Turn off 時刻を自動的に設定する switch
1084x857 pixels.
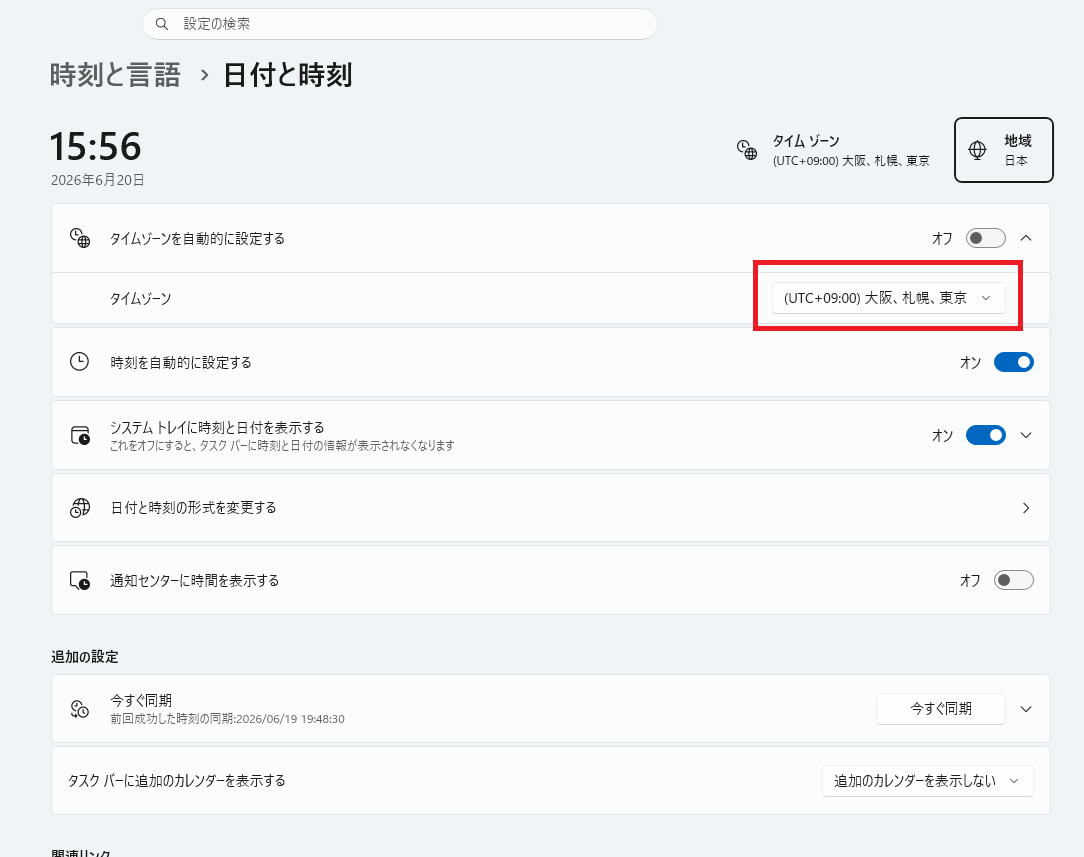pyautogui.click(x=1013, y=362)
